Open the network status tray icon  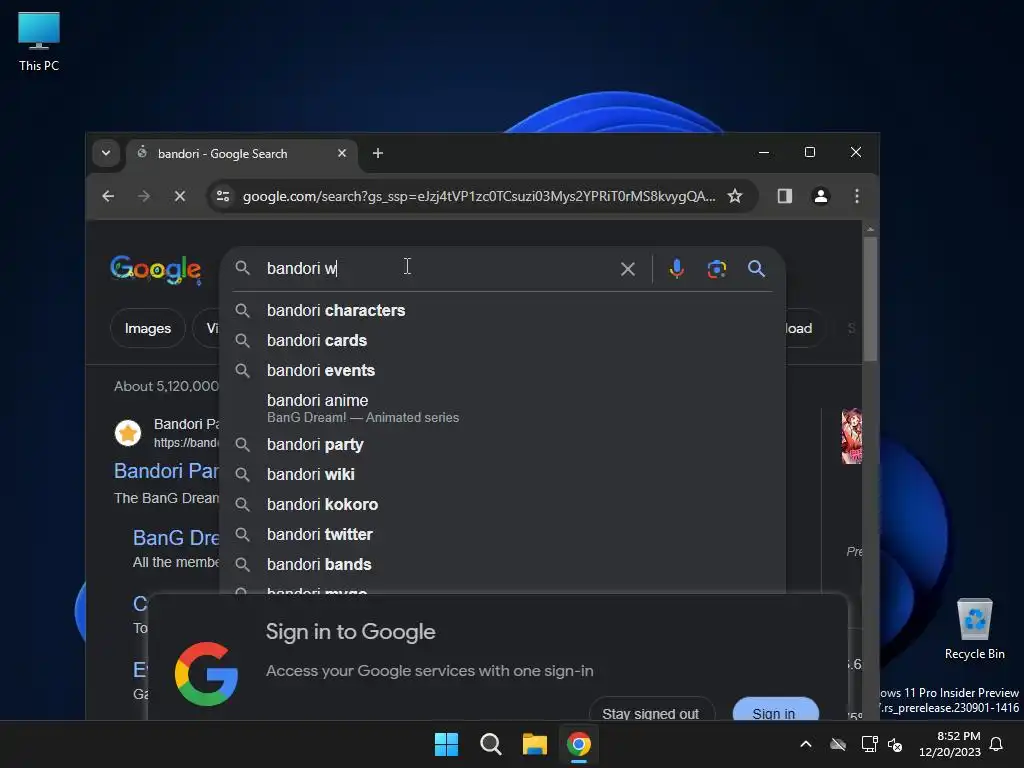(x=869, y=744)
